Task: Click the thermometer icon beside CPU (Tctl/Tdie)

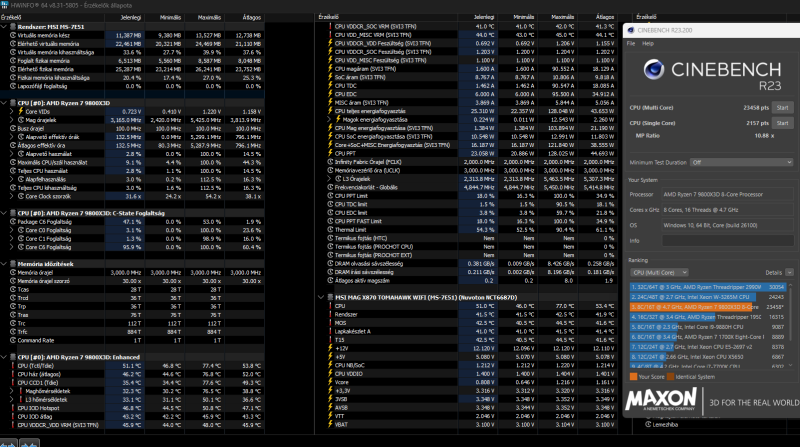Action: (x=13, y=365)
